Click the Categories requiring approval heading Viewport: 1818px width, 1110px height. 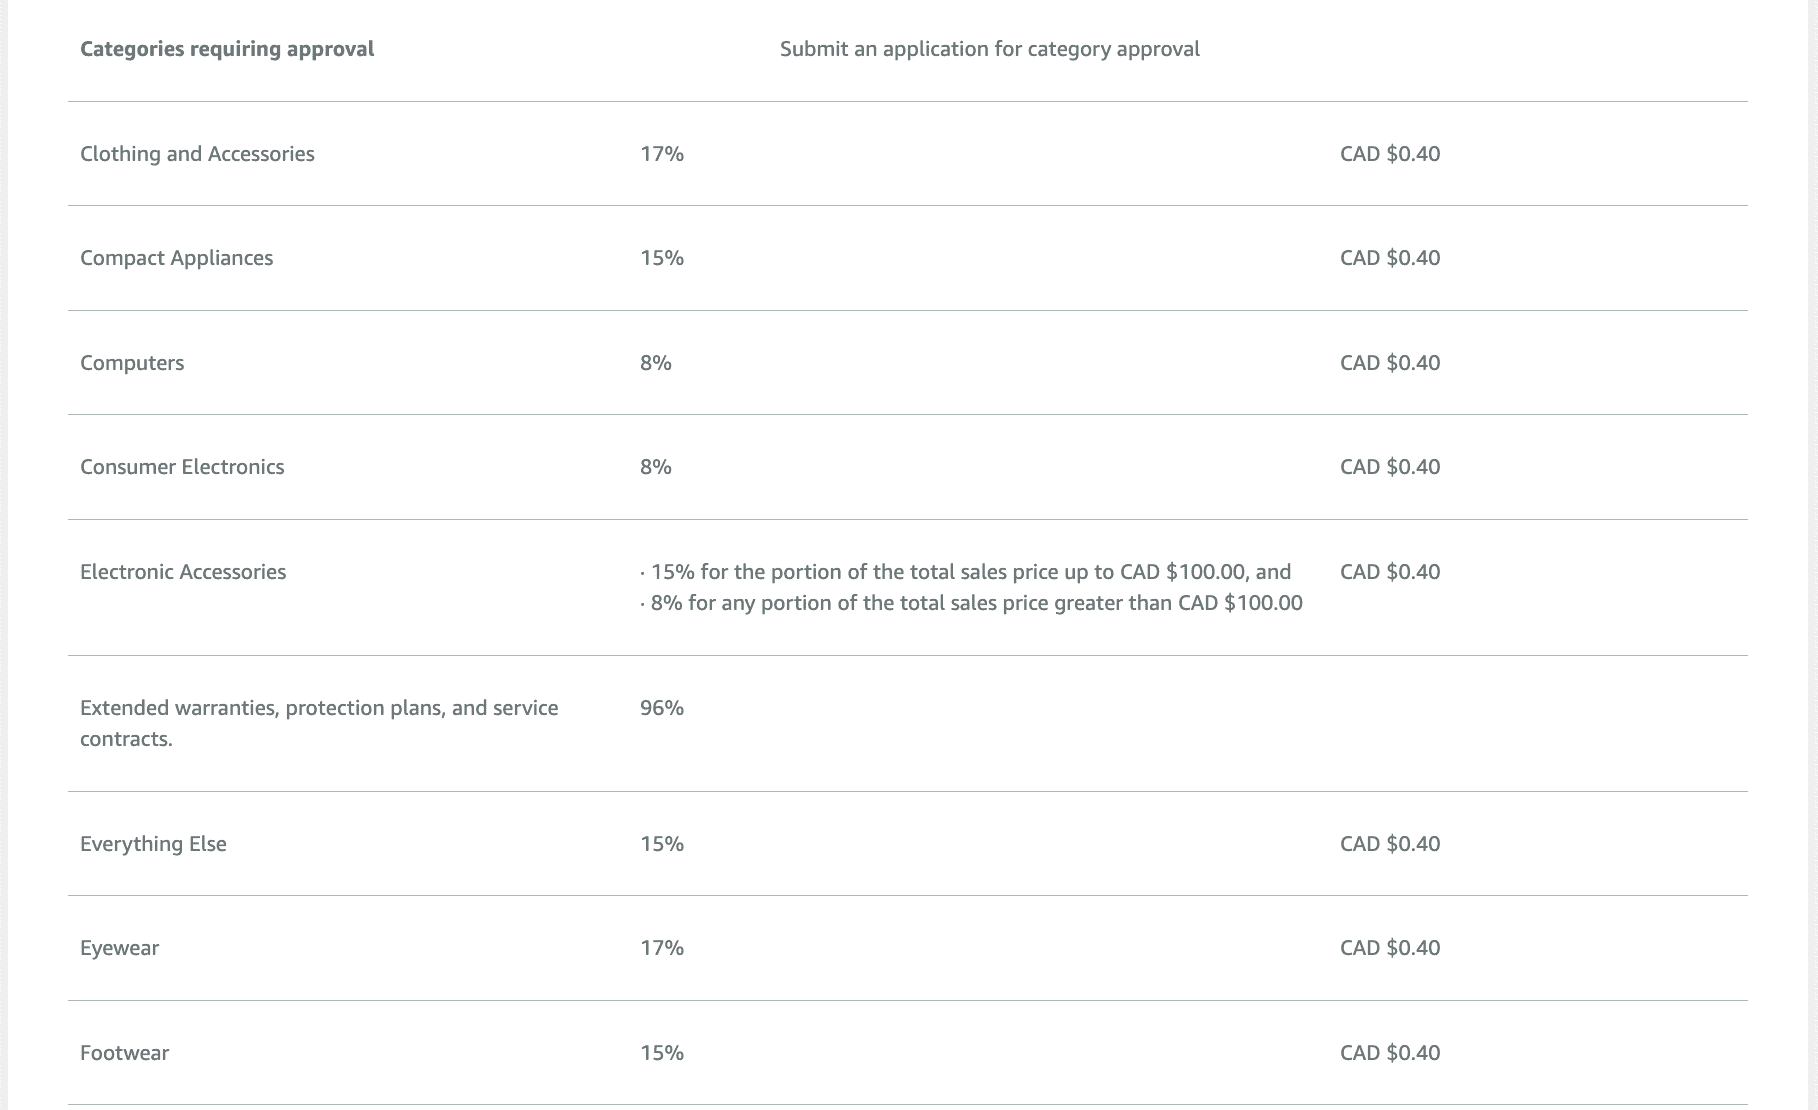(227, 49)
